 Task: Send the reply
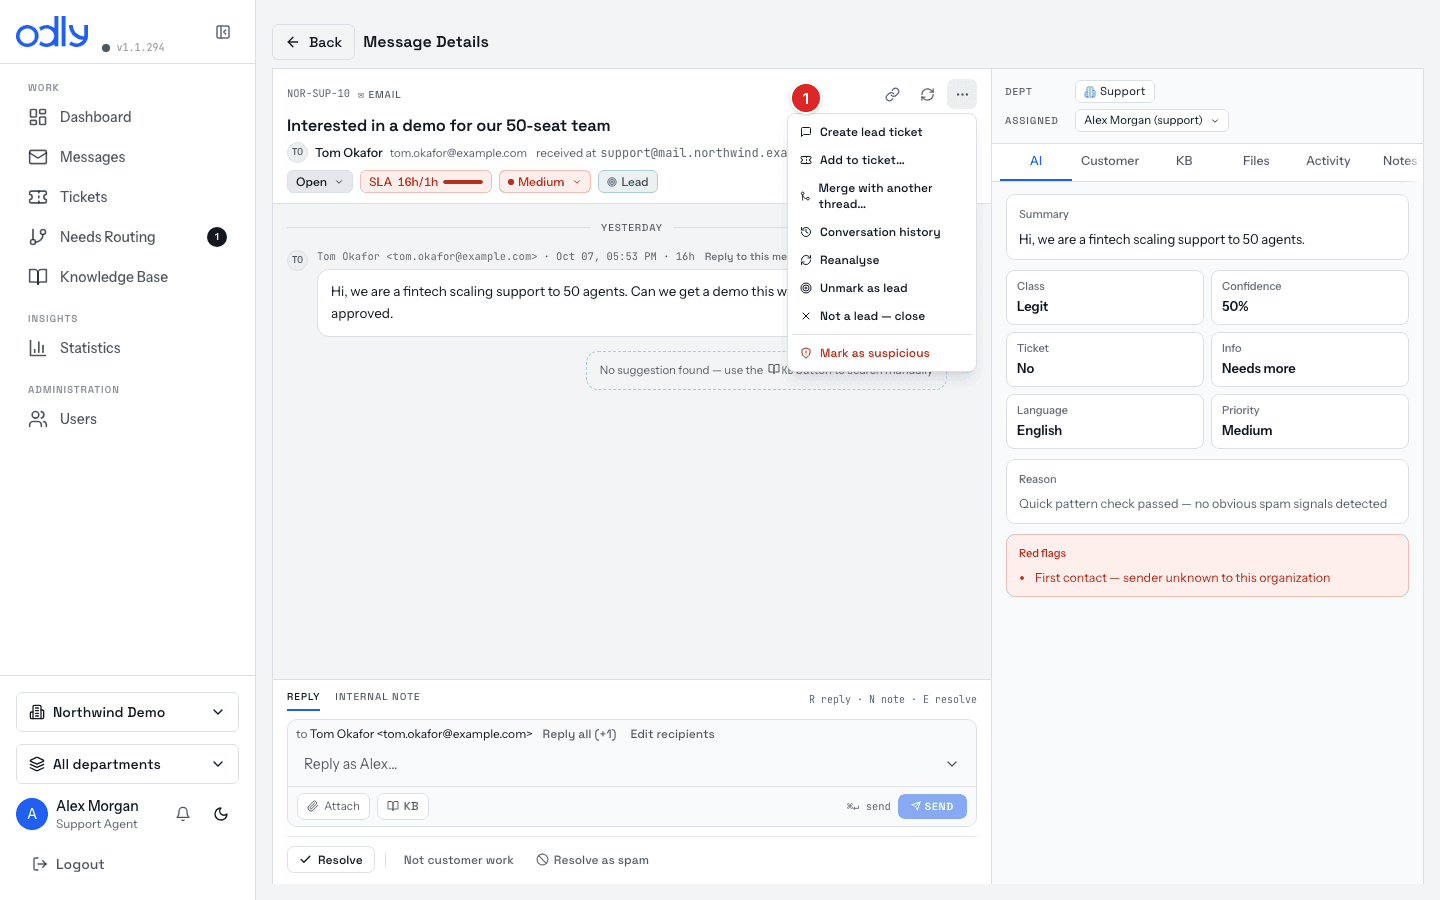[x=932, y=806]
